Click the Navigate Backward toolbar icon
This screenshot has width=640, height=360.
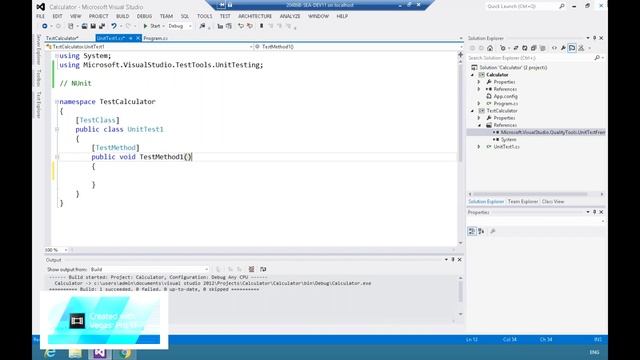(44, 26)
